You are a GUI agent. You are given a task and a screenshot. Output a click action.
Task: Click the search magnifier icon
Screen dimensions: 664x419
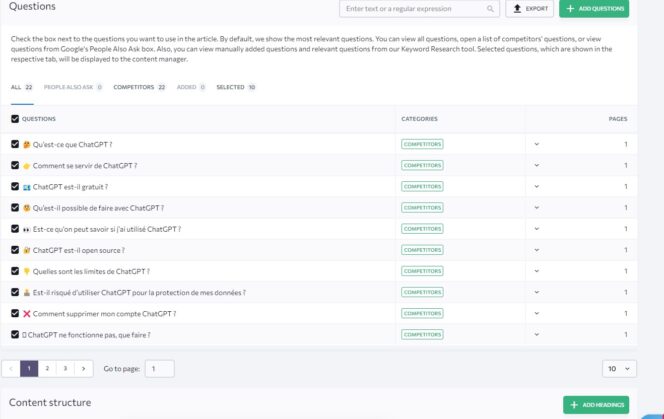(x=490, y=9)
